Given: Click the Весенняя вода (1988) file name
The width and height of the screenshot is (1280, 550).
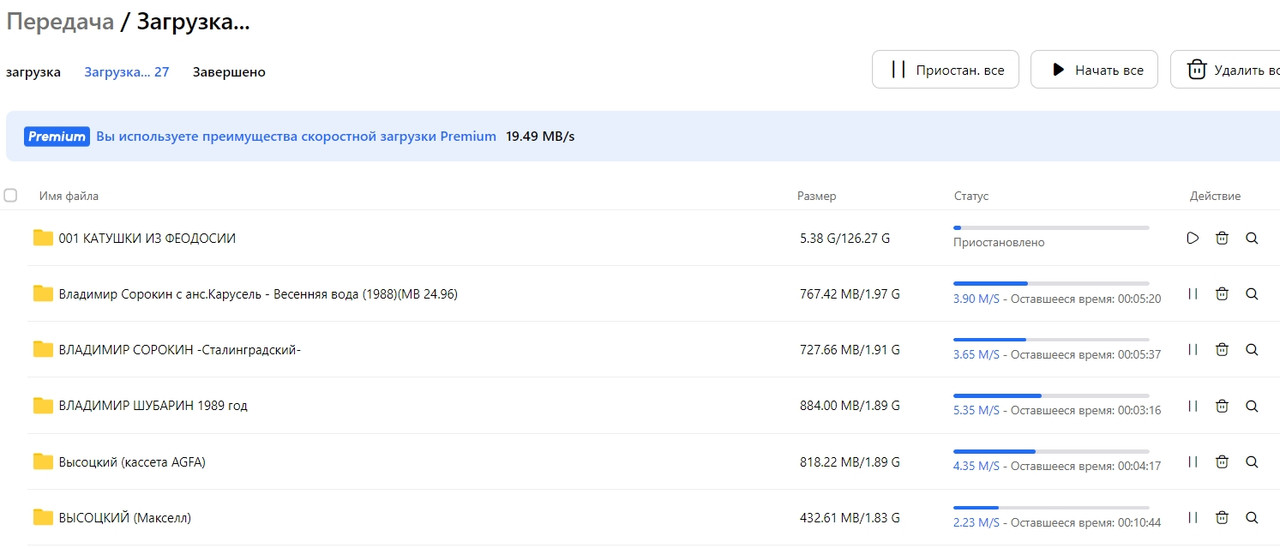Looking at the screenshot, I should pyautogui.click(x=258, y=294).
